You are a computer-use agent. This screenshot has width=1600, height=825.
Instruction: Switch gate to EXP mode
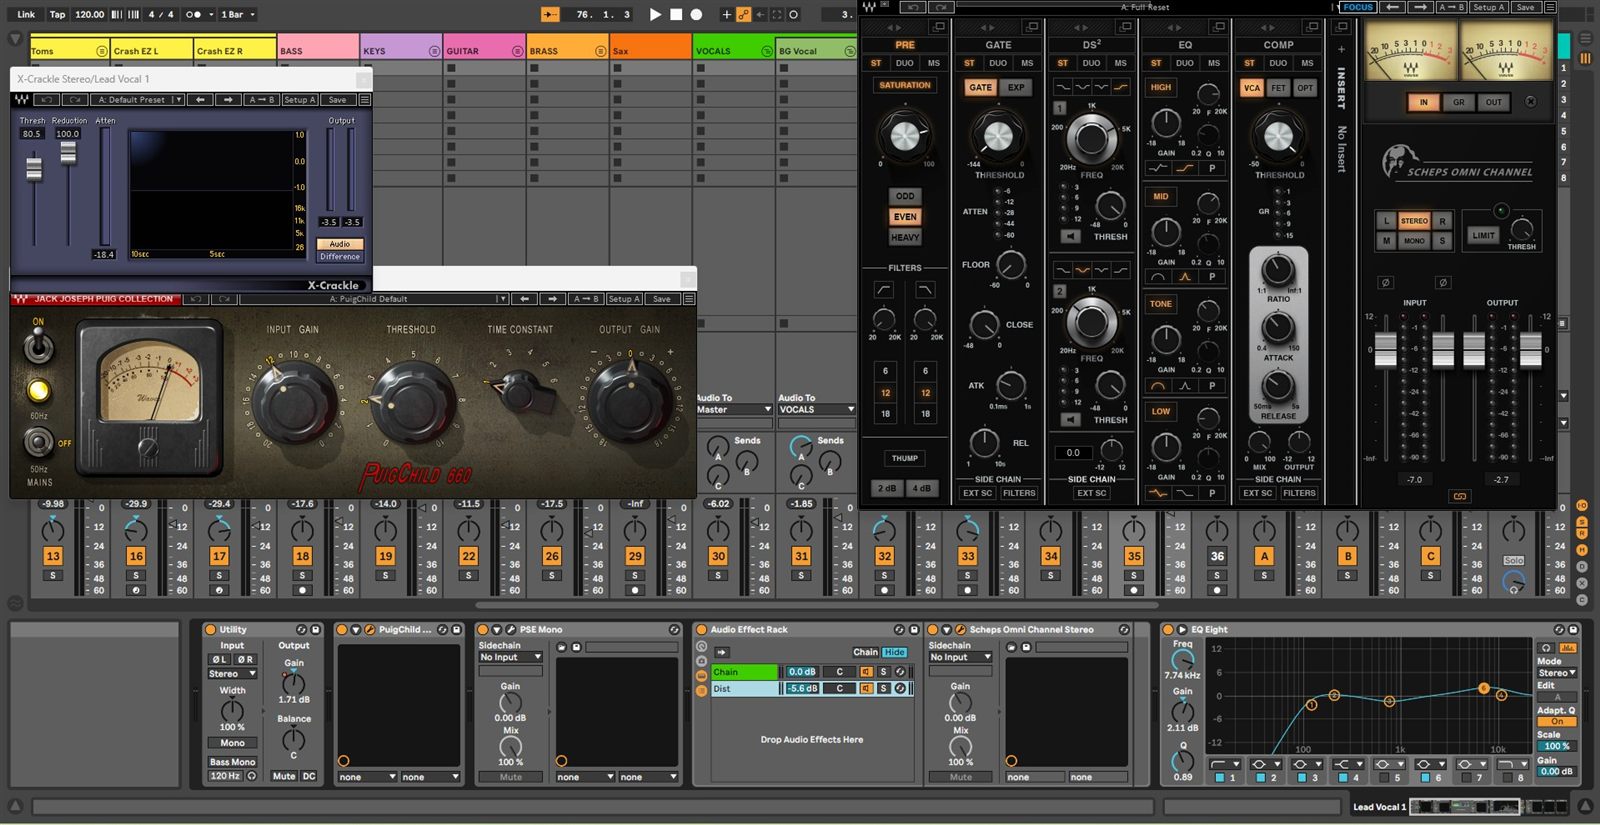[x=1016, y=88]
